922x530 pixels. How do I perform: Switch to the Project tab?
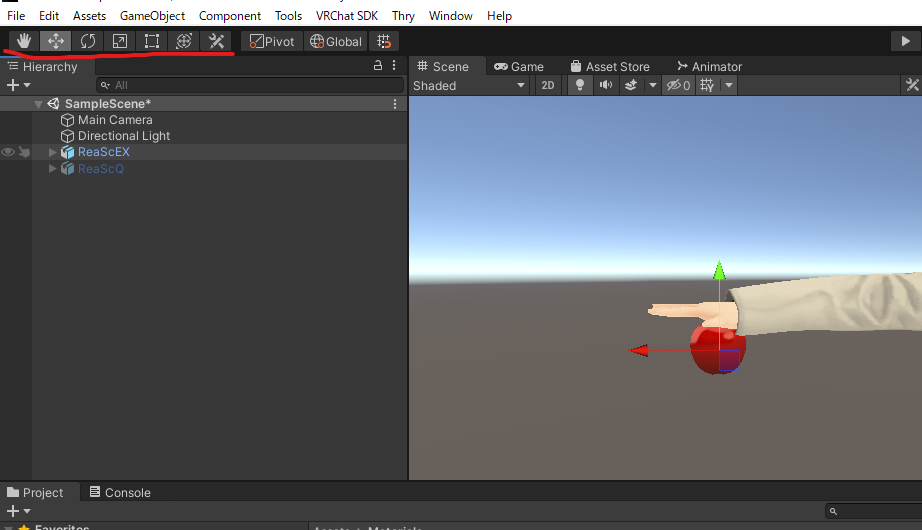35,492
